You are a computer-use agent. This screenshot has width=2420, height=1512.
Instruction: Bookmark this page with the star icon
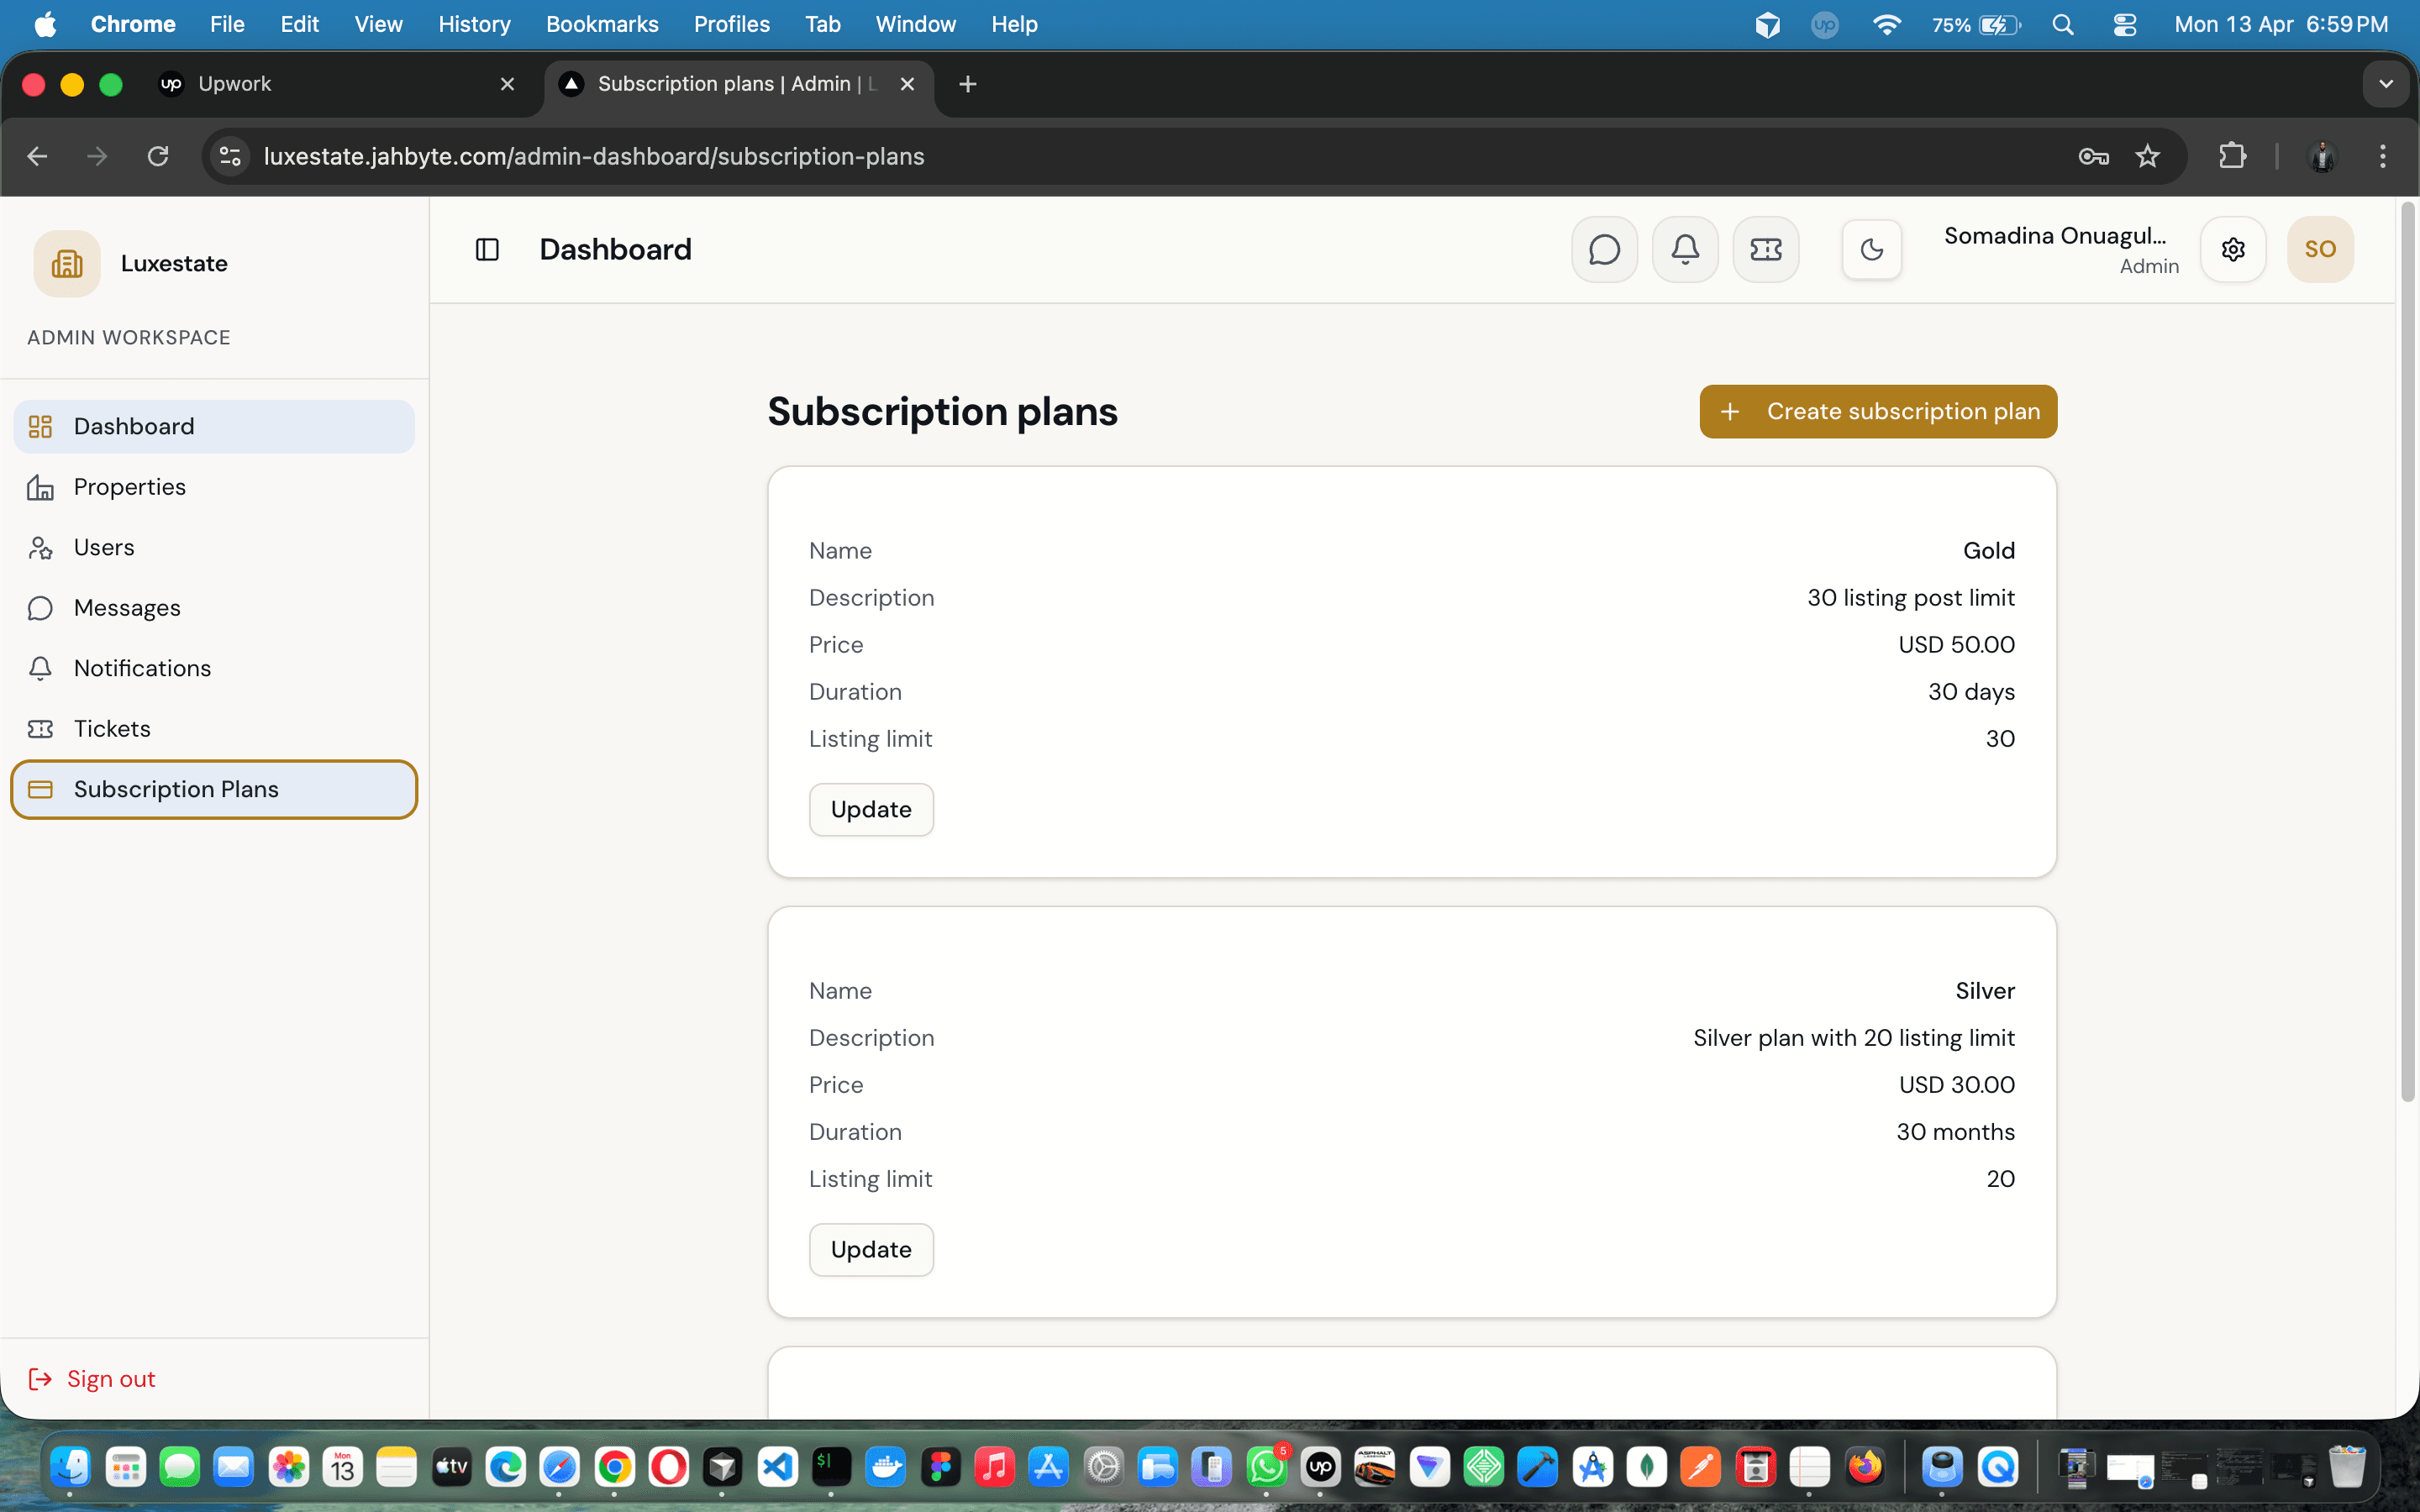pyautogui.click(x=2148, y=156)
